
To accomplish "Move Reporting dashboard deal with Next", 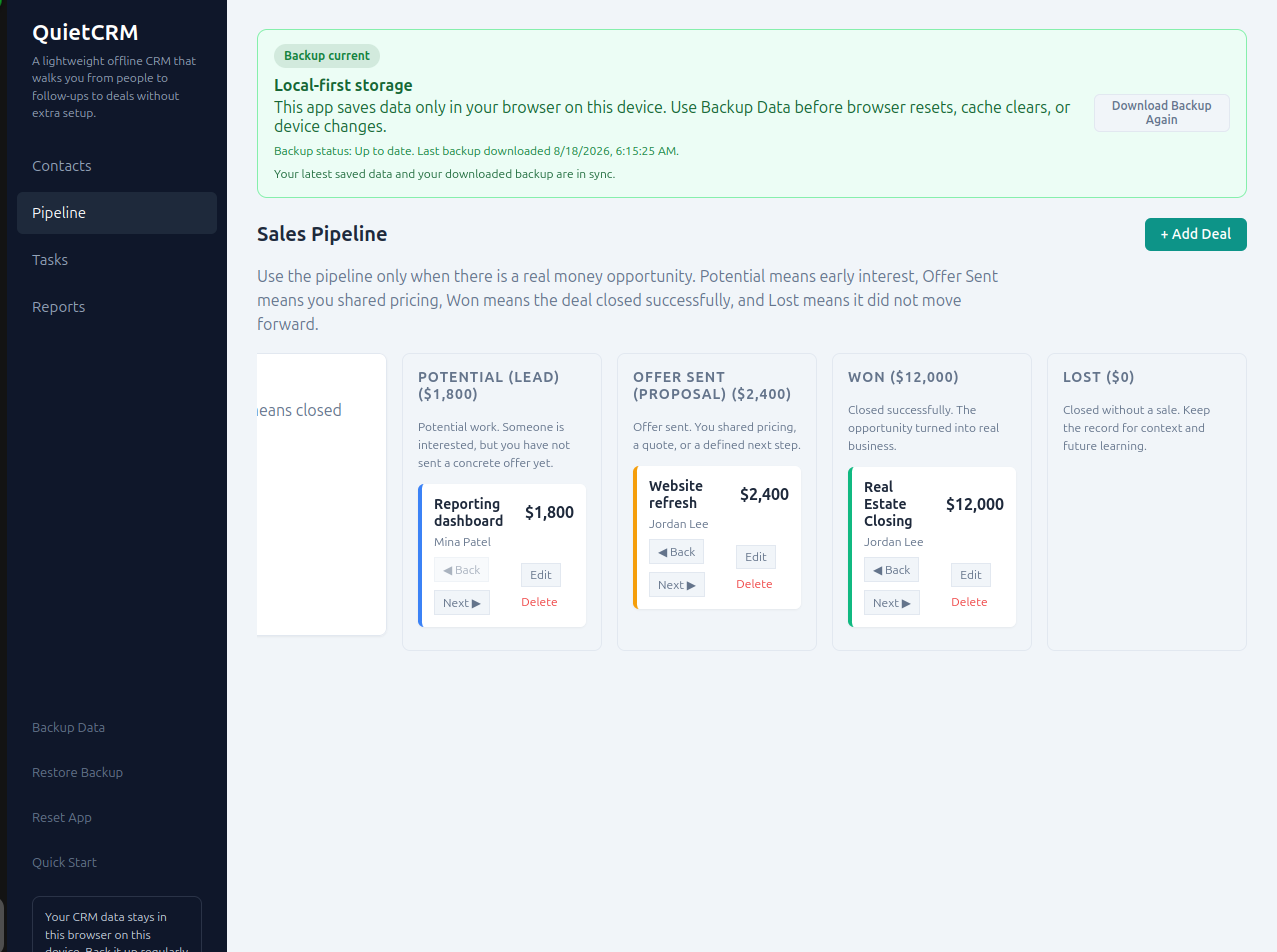I will coord(462,603).
